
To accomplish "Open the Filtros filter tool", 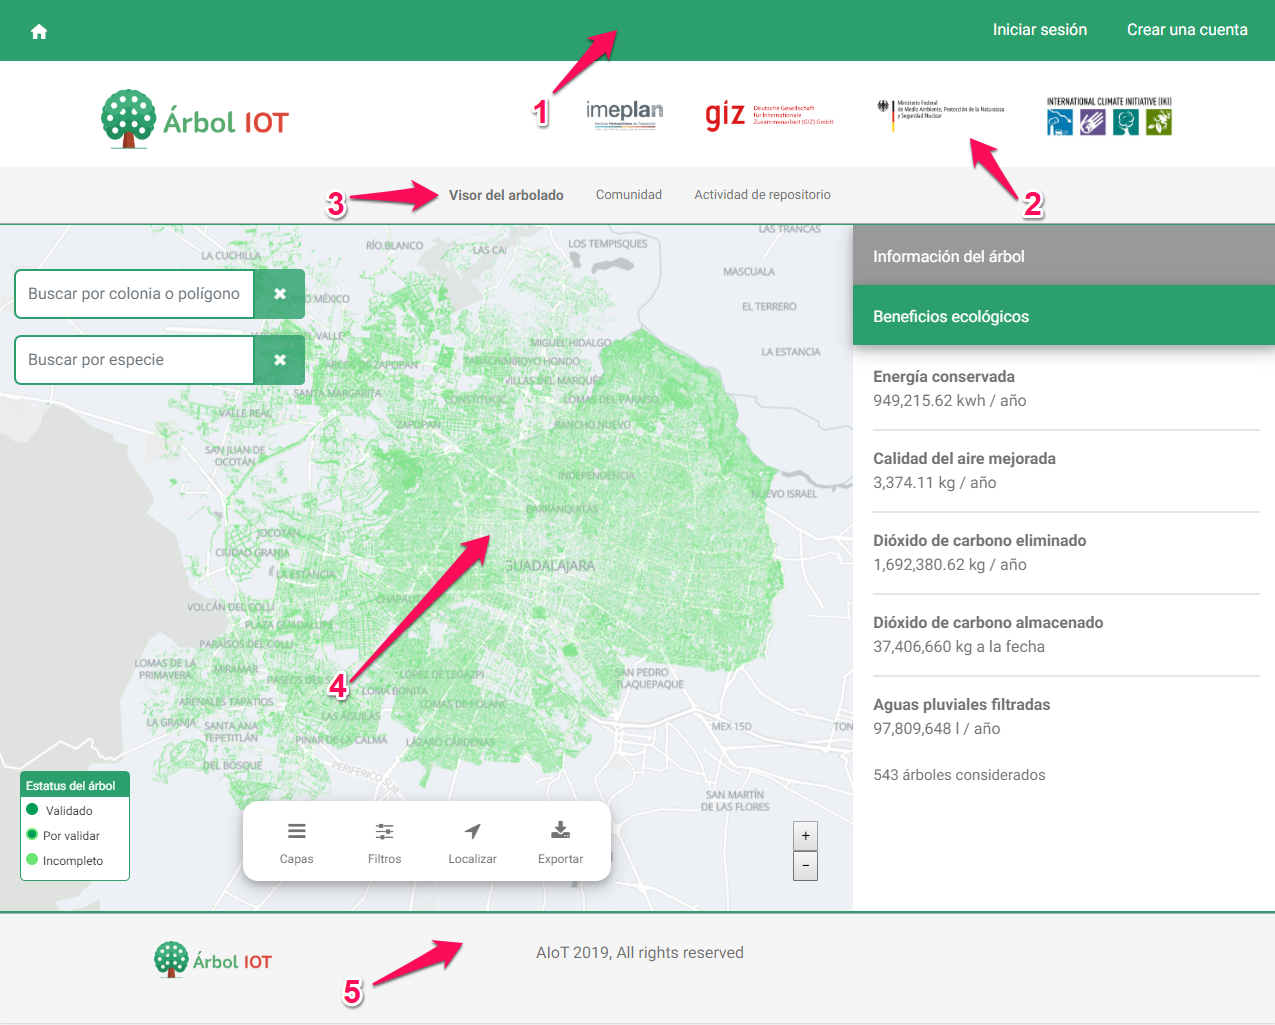I will (x=385, y=843).
